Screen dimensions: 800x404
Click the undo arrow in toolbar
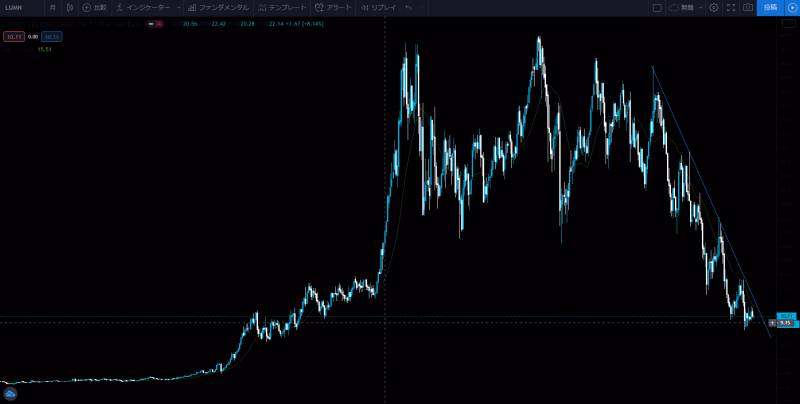click(408, 7)
